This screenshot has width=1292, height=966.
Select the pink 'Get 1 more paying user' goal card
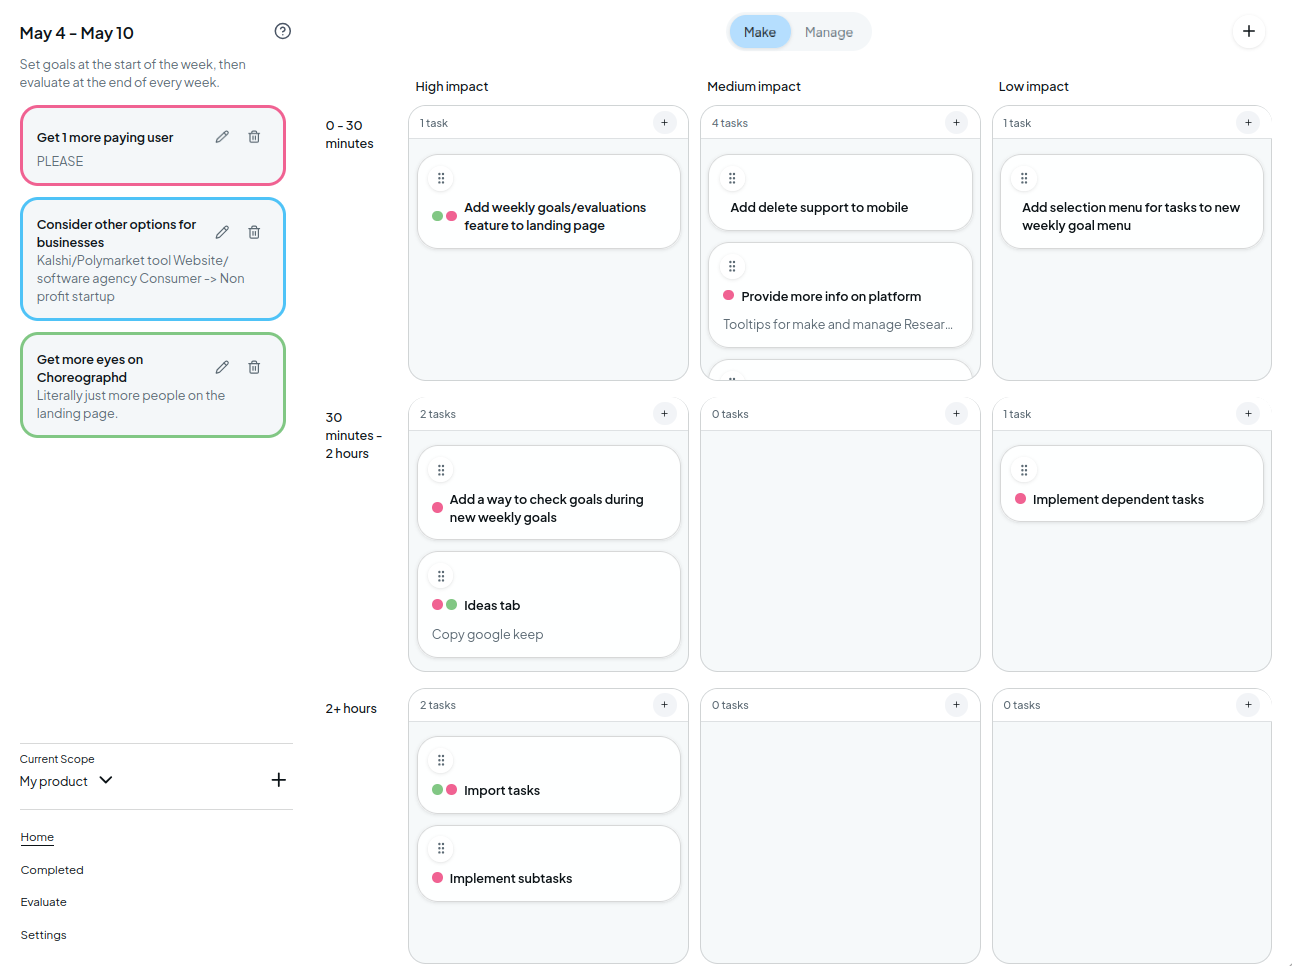[x=153, y=146]
